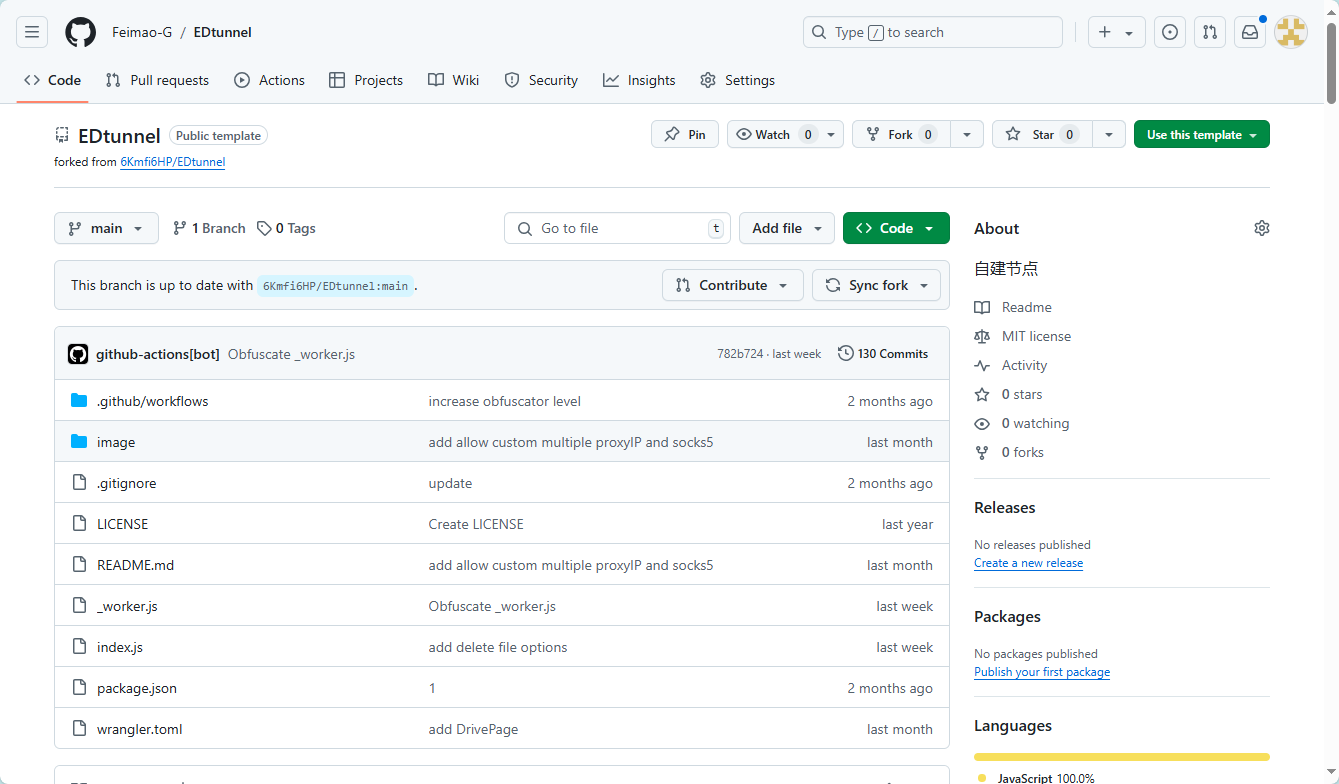Focus the Type / to search box
The height and width of the screenshot is (784, 1339).
(x=933, y=32)
